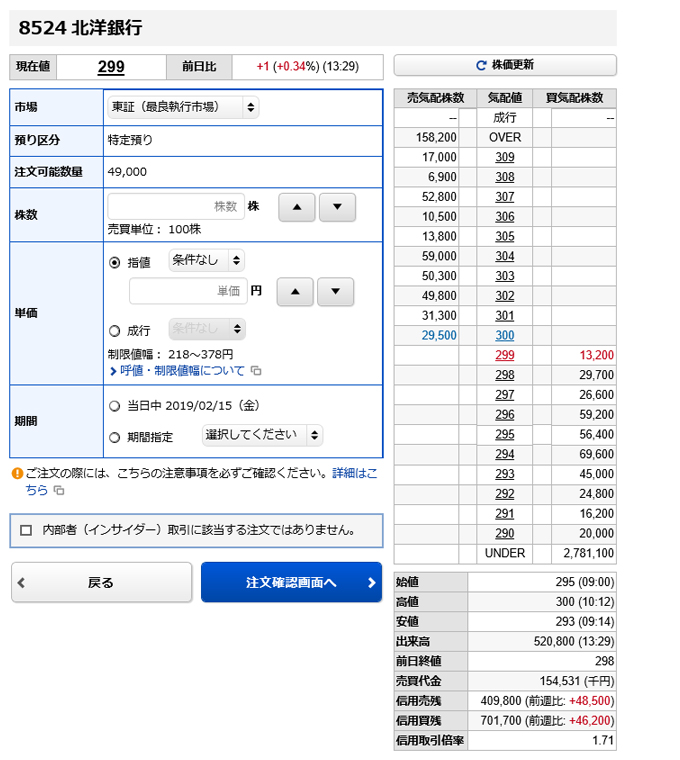Click 注文可能数量 value 49,000
Image resolution: width=680 pixels, height=760 pixels.
[127, 172]
